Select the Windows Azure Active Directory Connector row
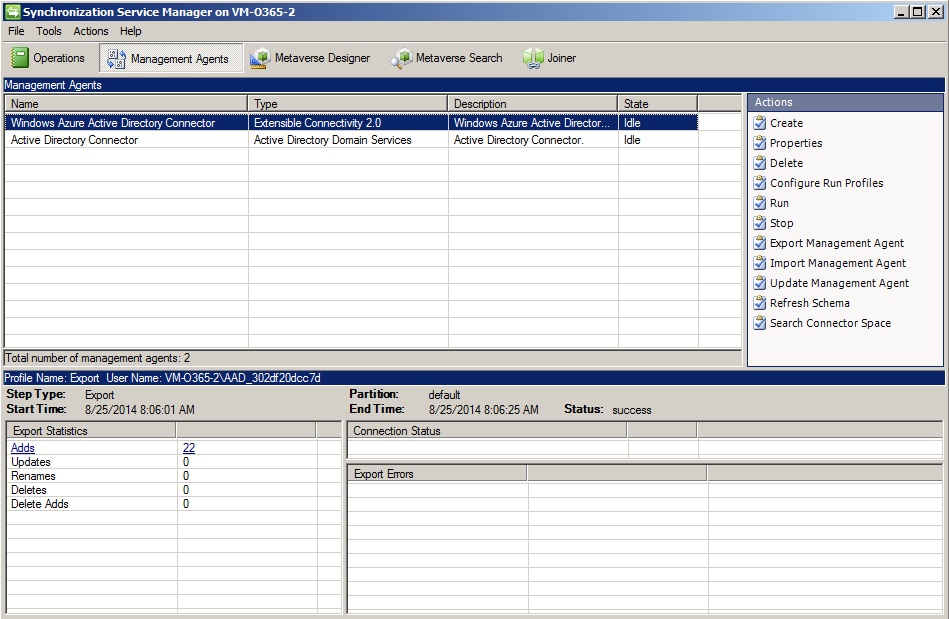Viewport: 949px width, 619px height. tap(120, 122)
